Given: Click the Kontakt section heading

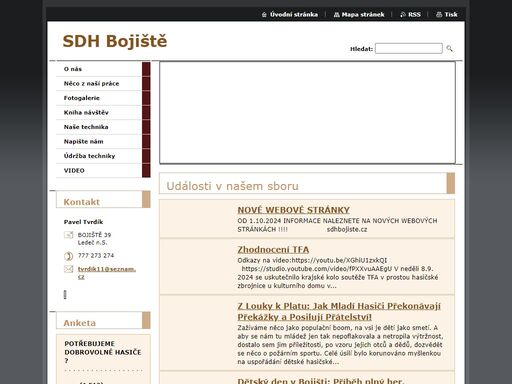Looking at the screenshot, I should click(x=81, y=202).
